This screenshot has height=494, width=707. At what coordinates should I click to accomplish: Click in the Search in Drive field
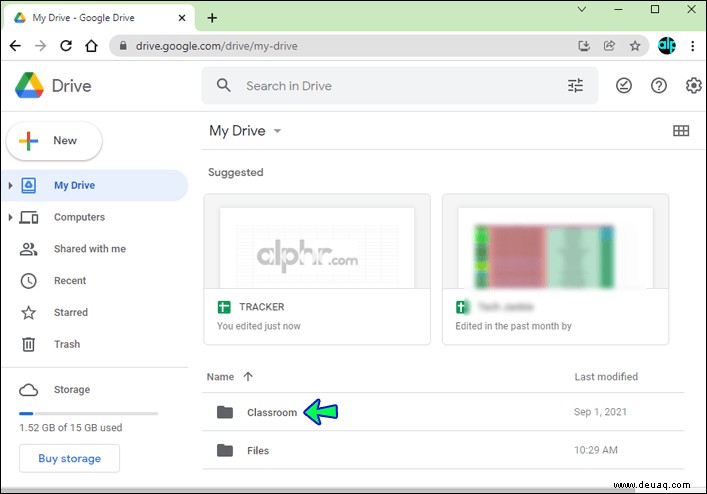coord(399,86)
